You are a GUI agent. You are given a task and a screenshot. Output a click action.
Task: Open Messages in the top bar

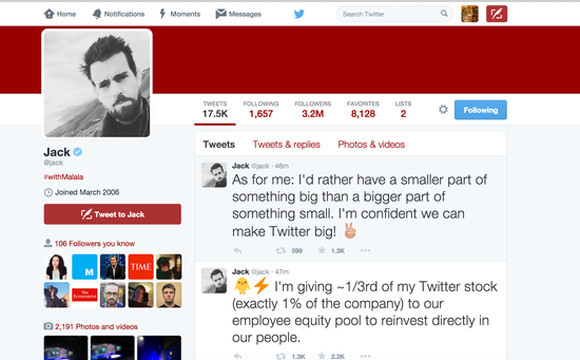point(239,14)
